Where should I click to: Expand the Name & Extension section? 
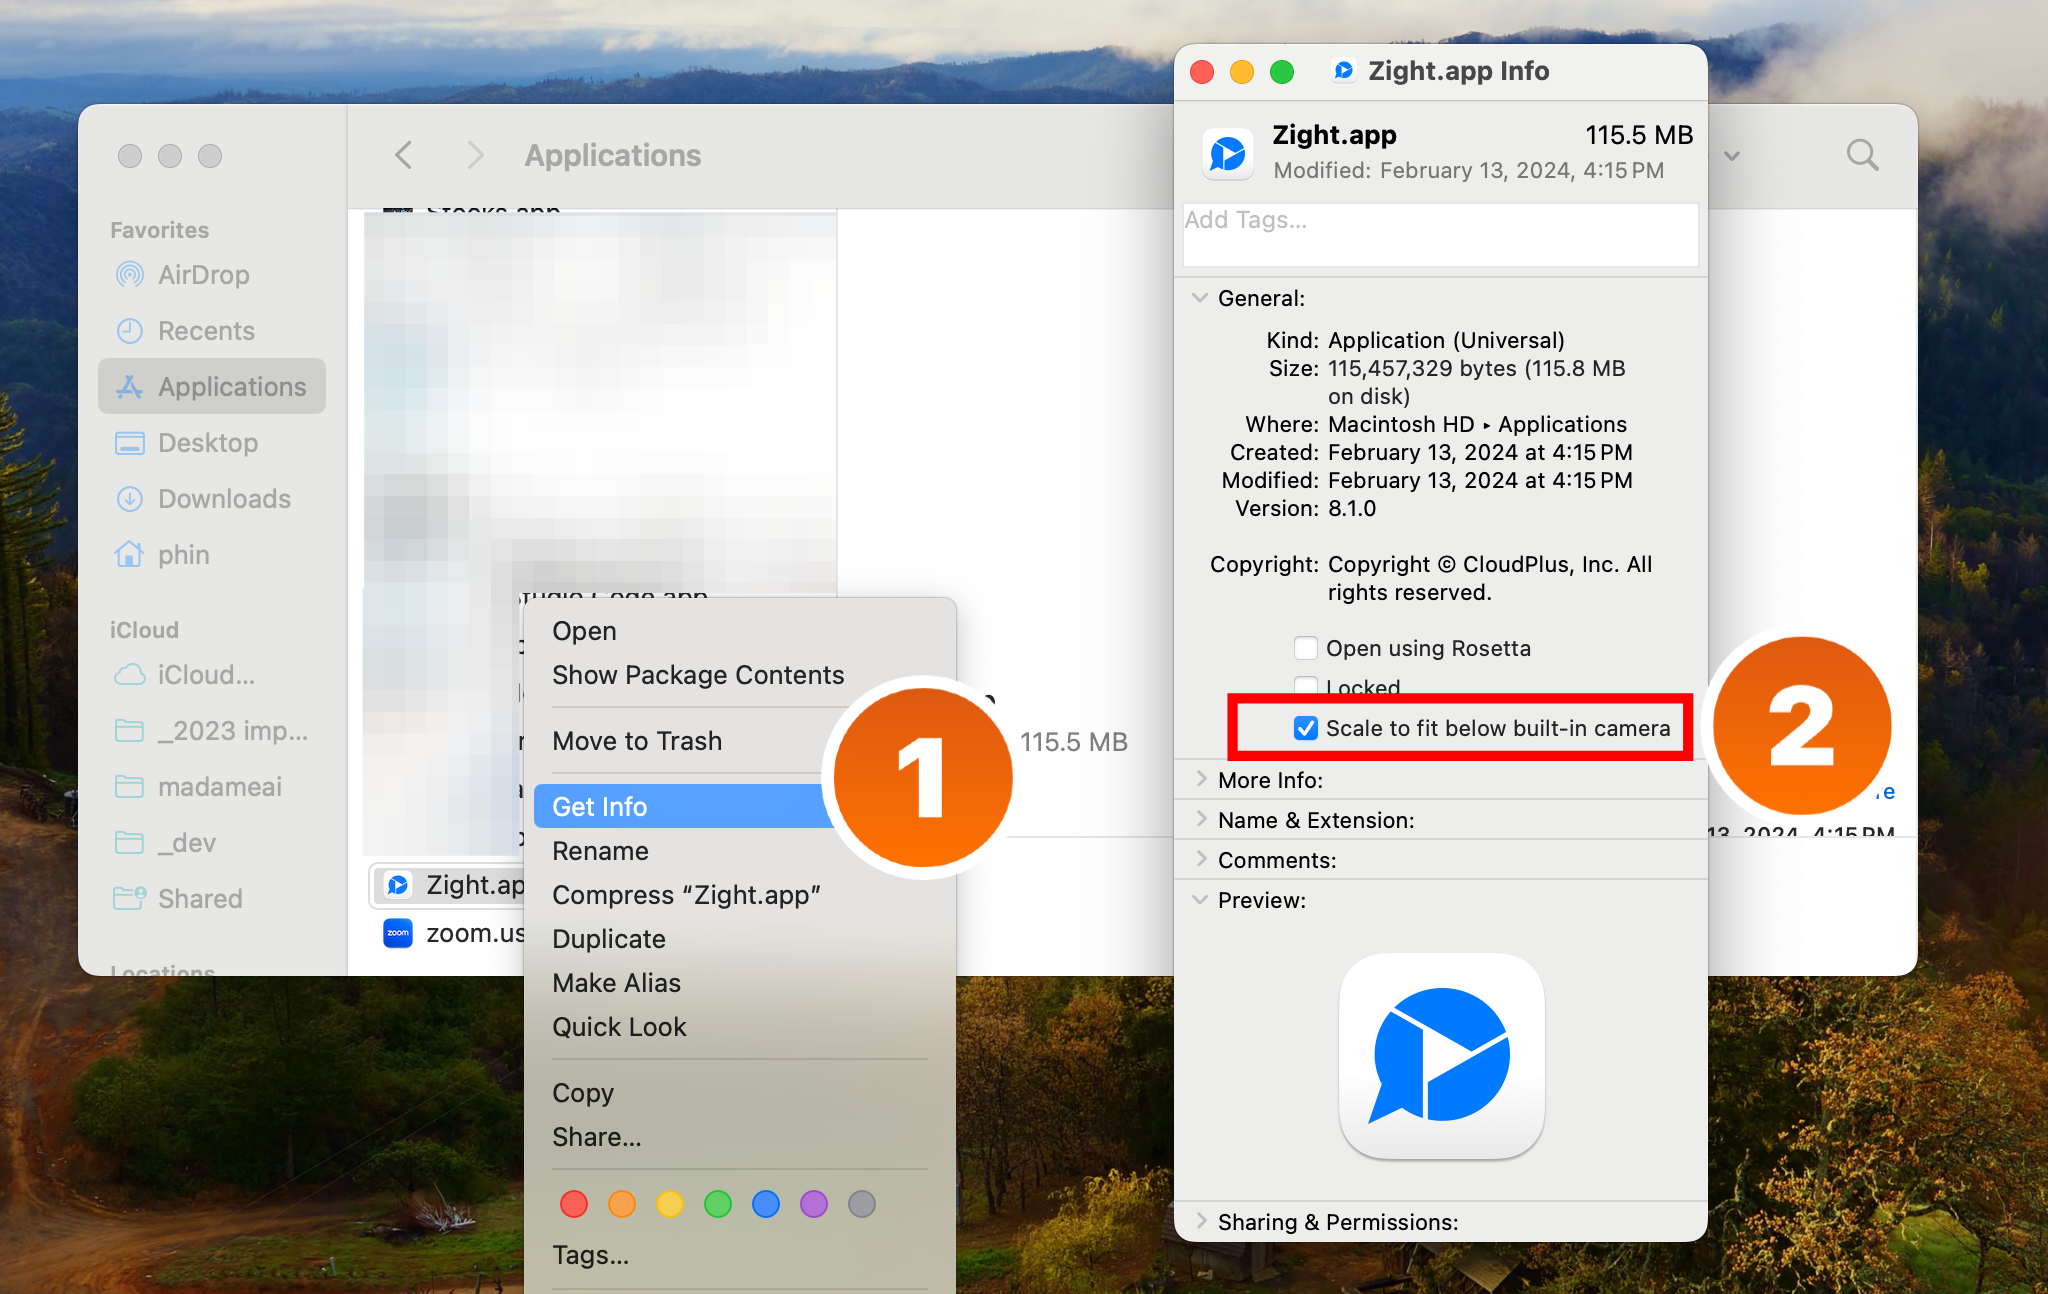click(x=1200, y=820)
